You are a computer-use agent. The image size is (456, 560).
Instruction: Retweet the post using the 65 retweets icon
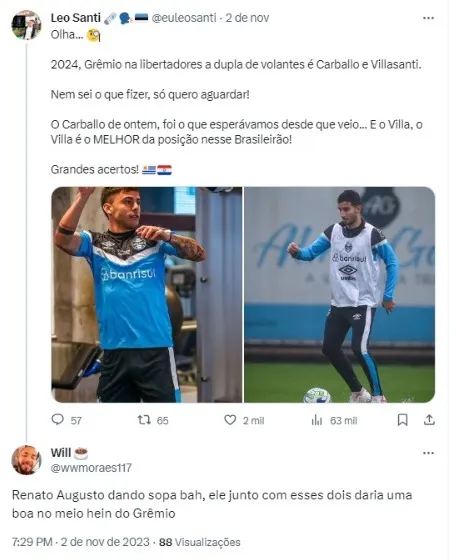tap(144, 420)
